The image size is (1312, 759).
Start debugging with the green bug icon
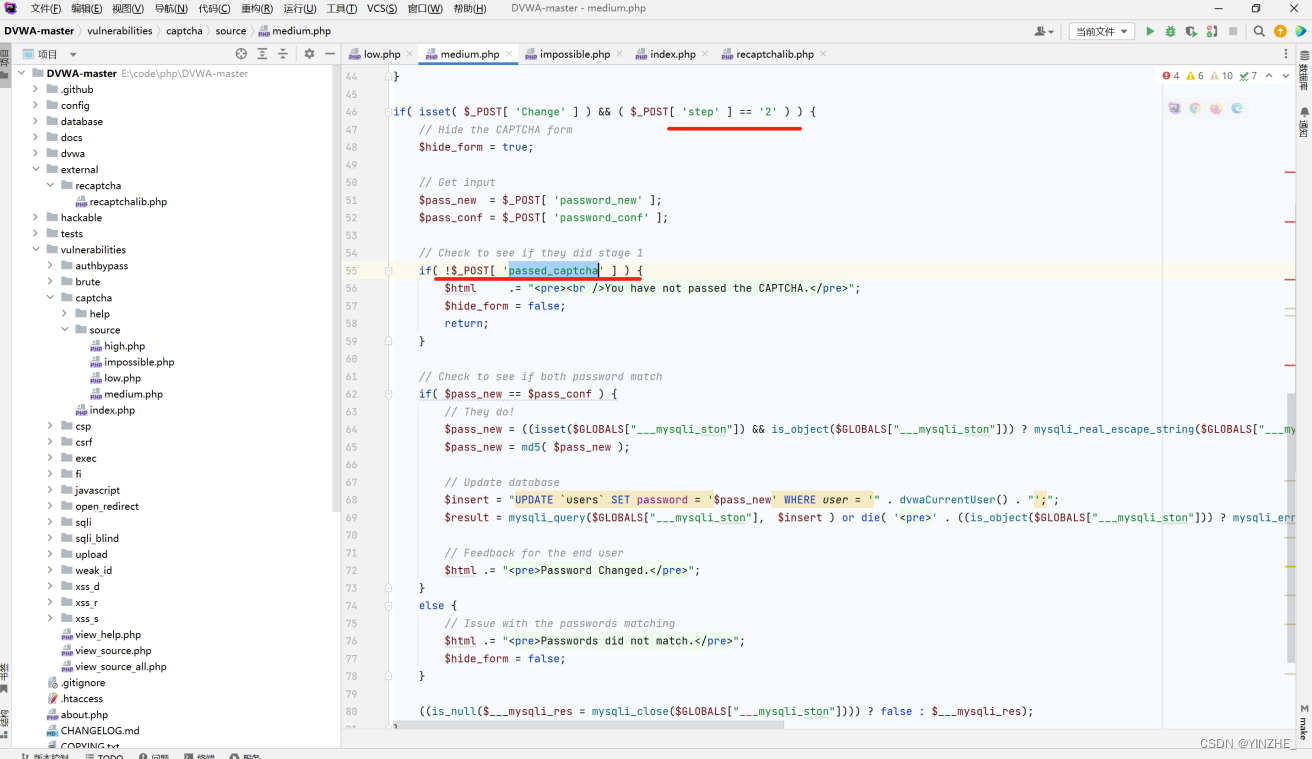point(1170,32)
